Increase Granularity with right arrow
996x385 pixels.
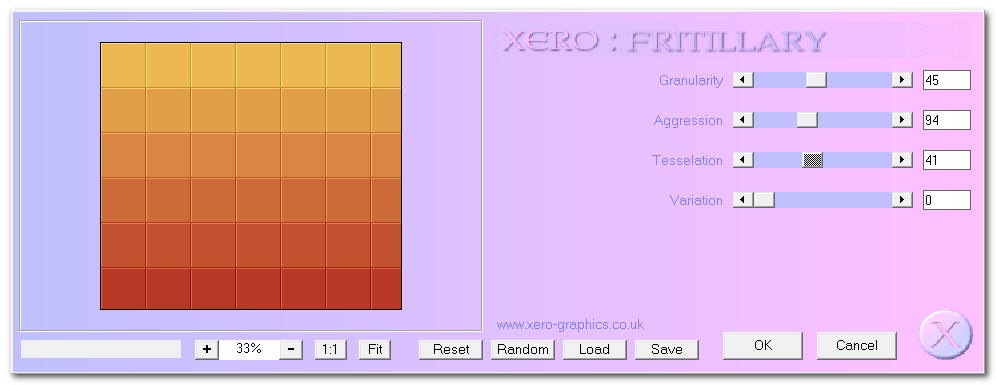(902, 80)
